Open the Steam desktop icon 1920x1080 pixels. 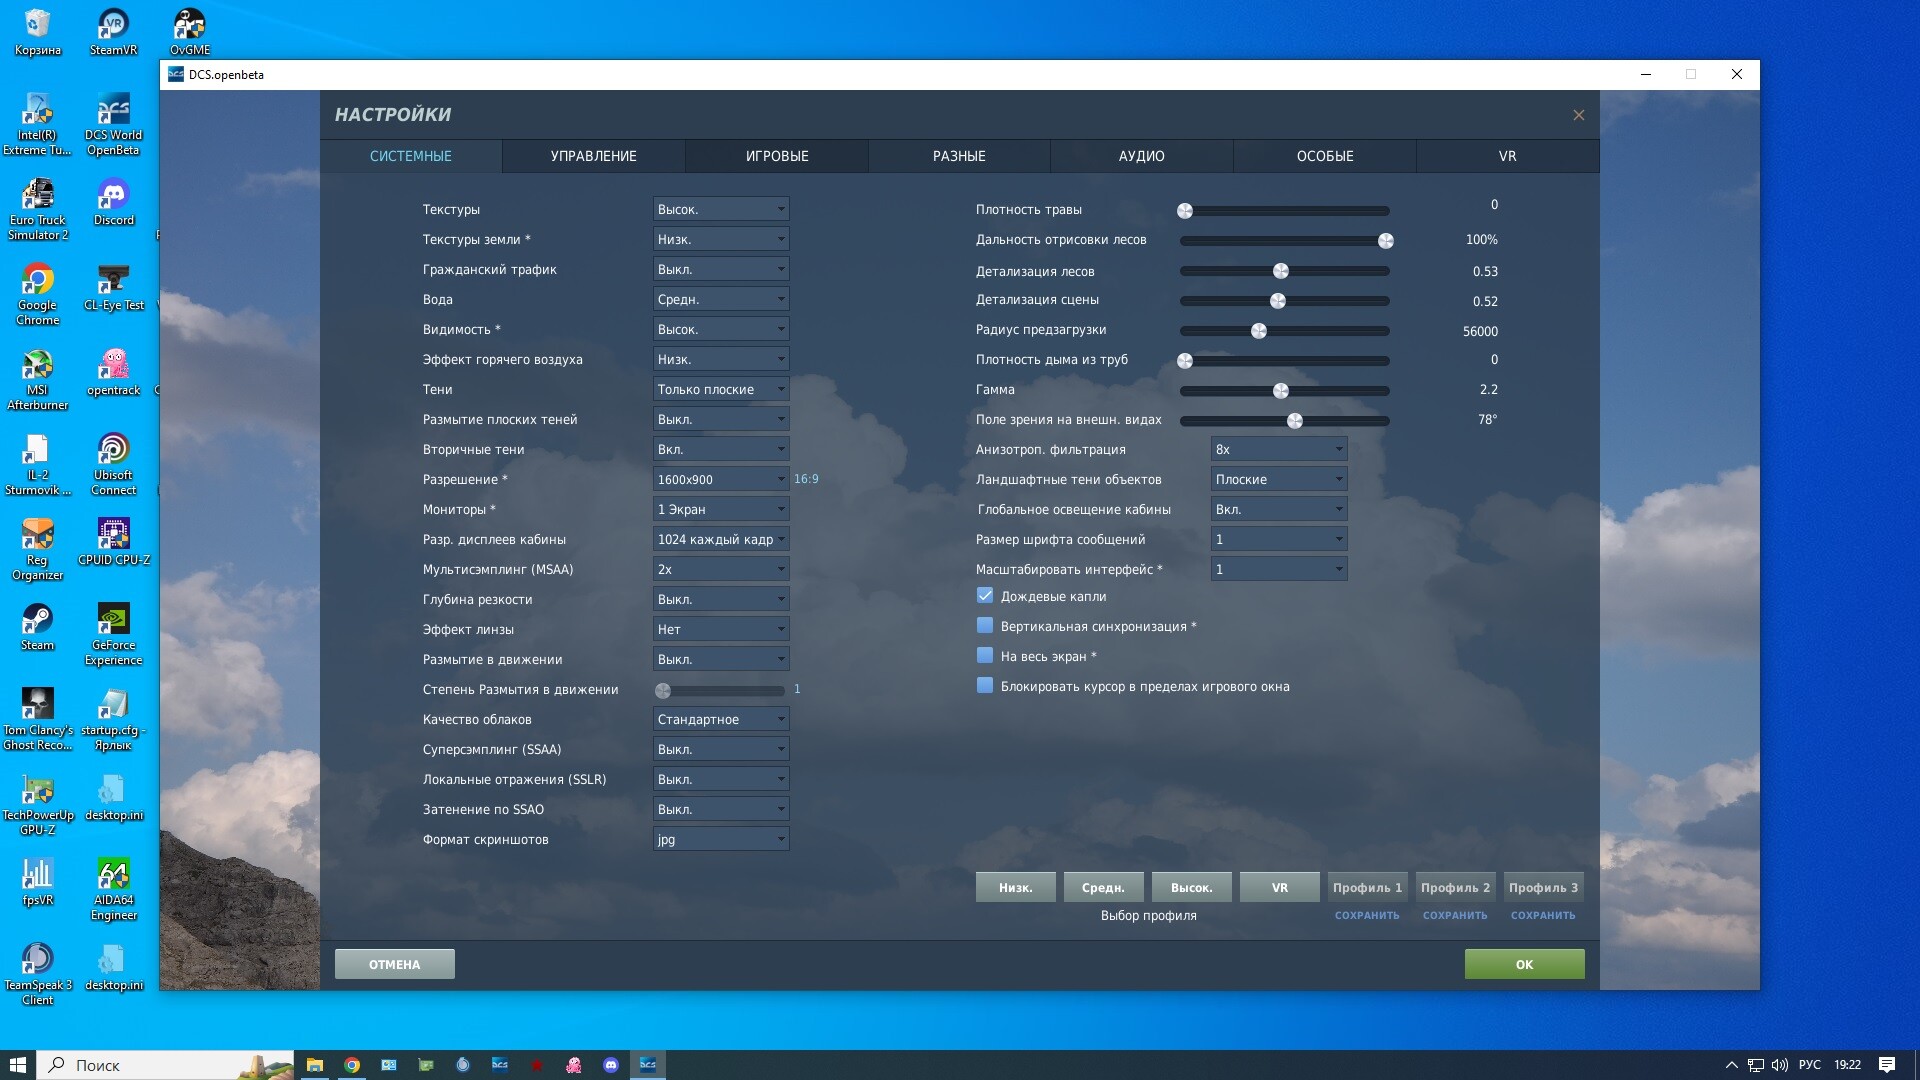click(x=37, y=628)
